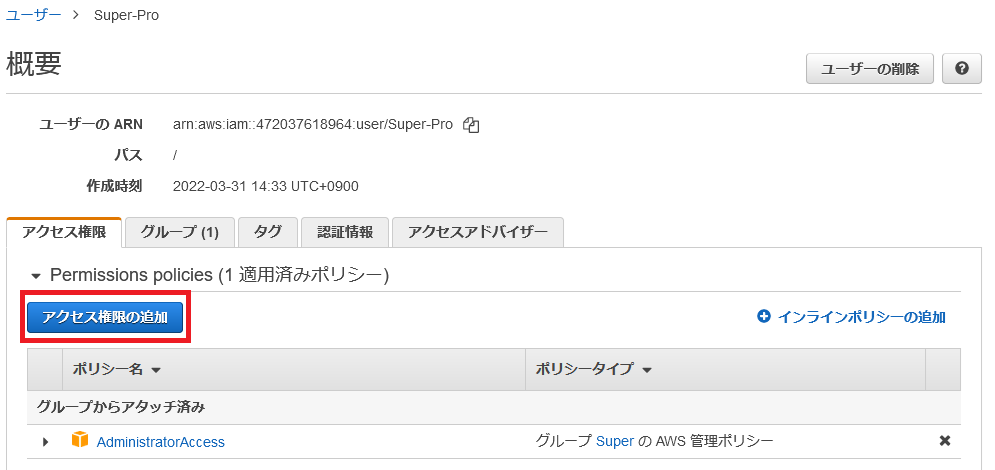The width and height of the screenshot is (995, 470).
Task: Sort by policy type column arrow
Action: click(x=647, y=370)
